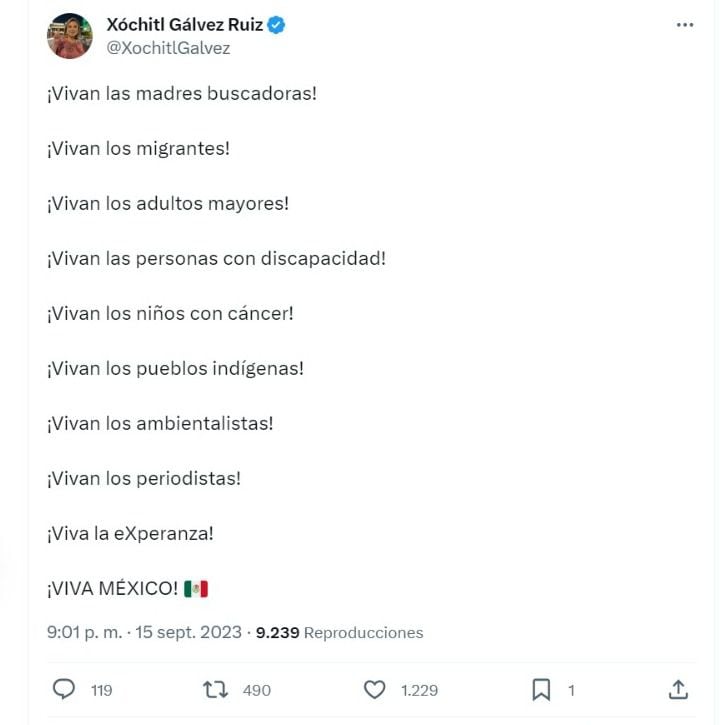This screenshot has width=720, height=725.
Task: Open the profile picture avatar
Action: coord(70,36)
